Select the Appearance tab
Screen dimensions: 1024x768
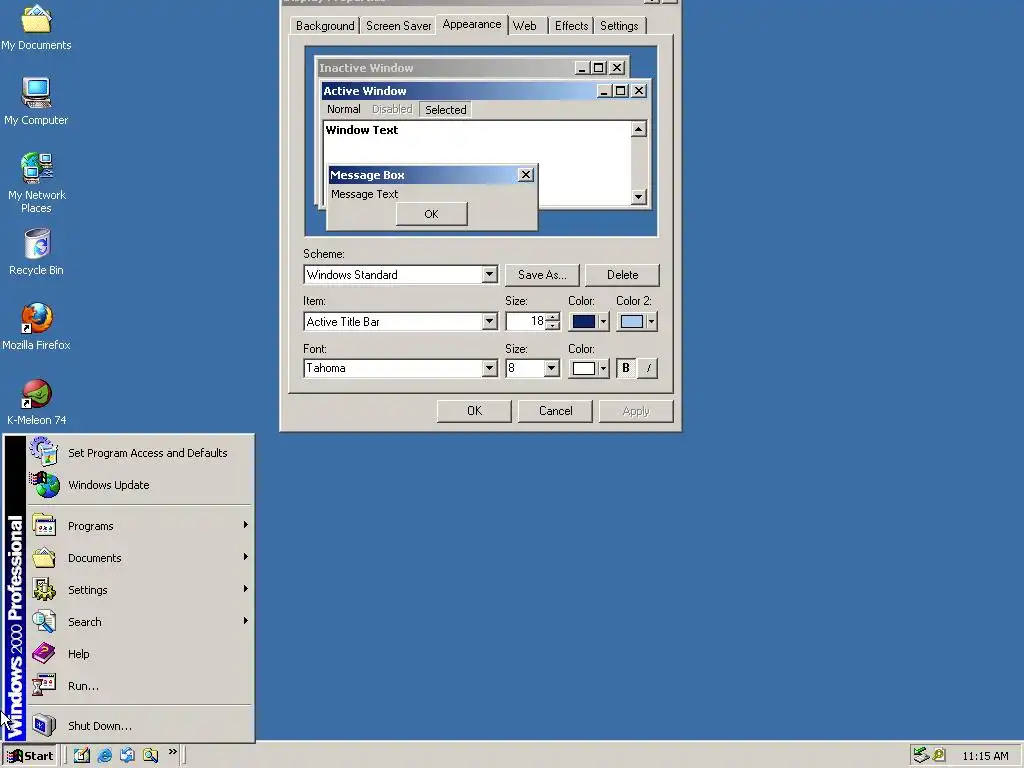(472, 24)
